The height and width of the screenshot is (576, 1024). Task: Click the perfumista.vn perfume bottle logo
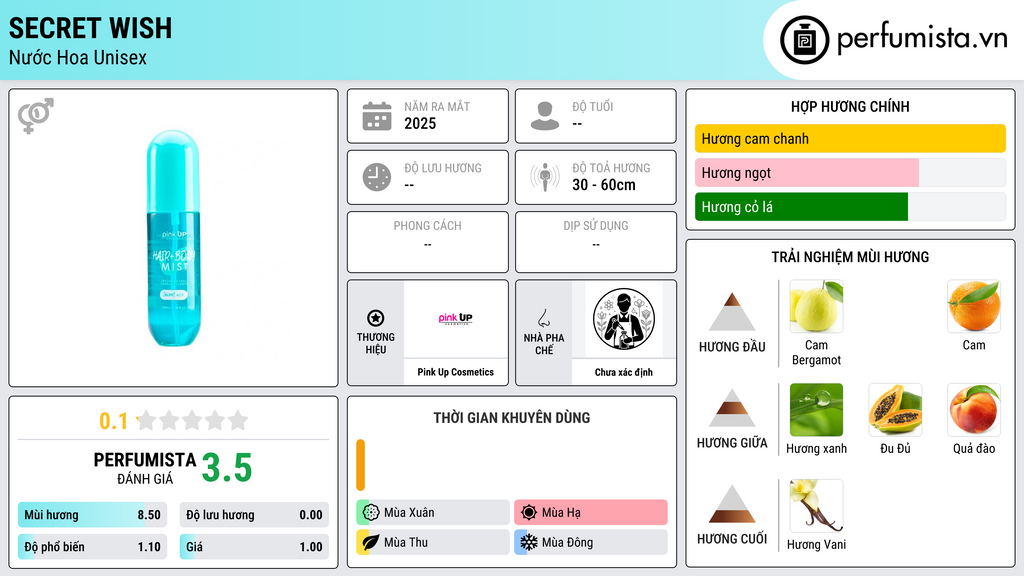coord(804,40)
